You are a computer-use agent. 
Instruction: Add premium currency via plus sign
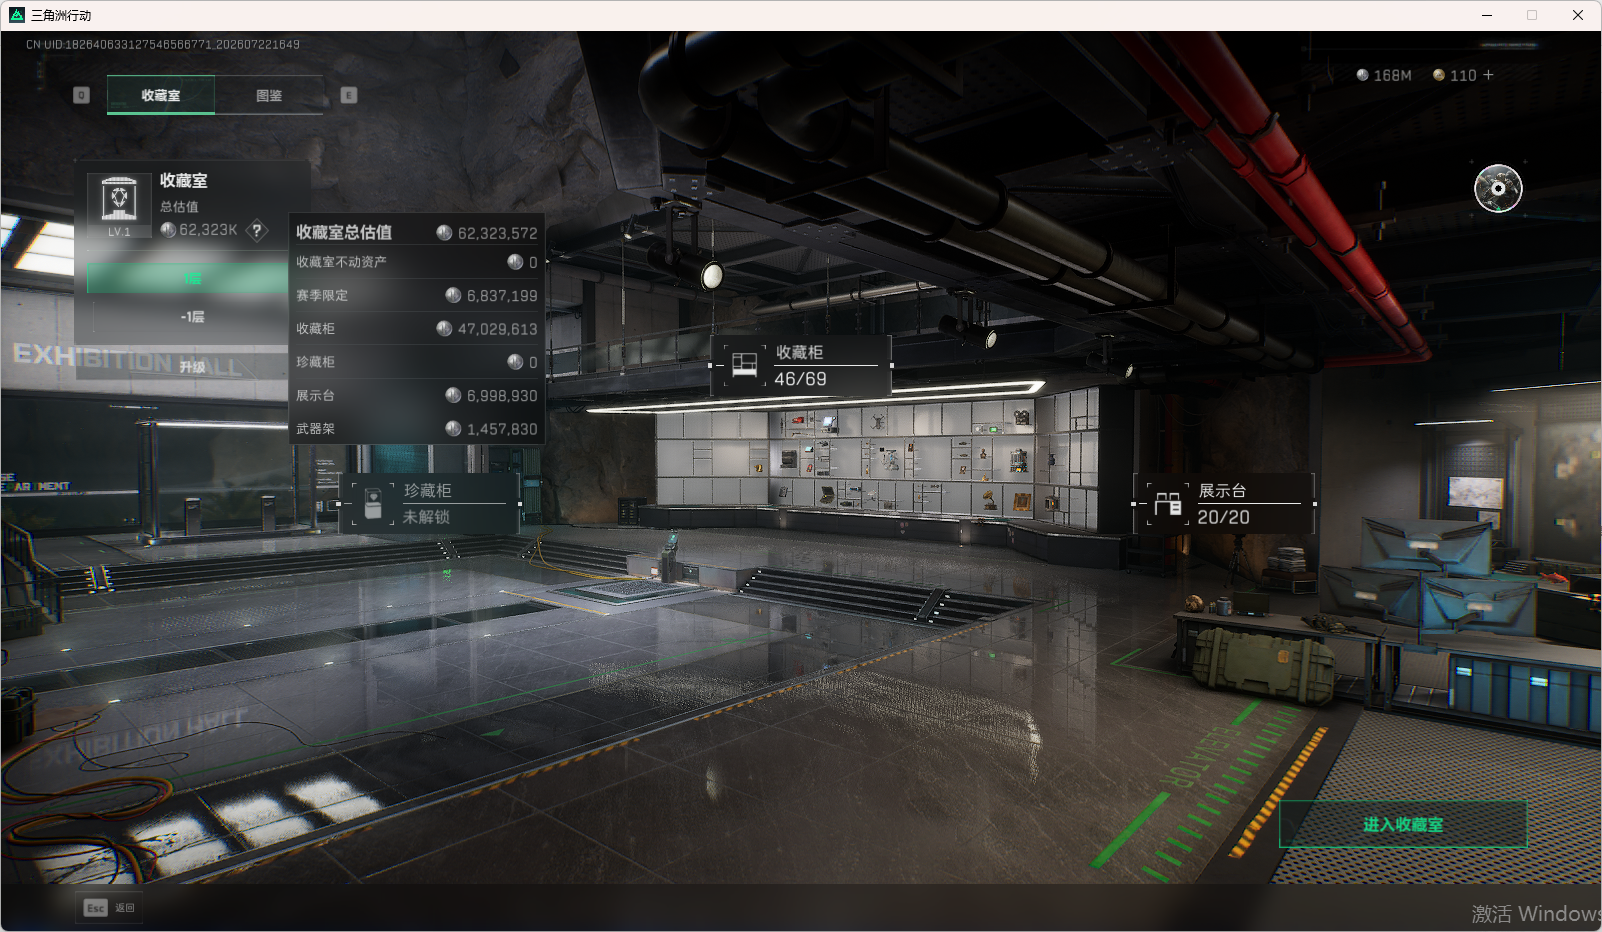click(1488, 75)
